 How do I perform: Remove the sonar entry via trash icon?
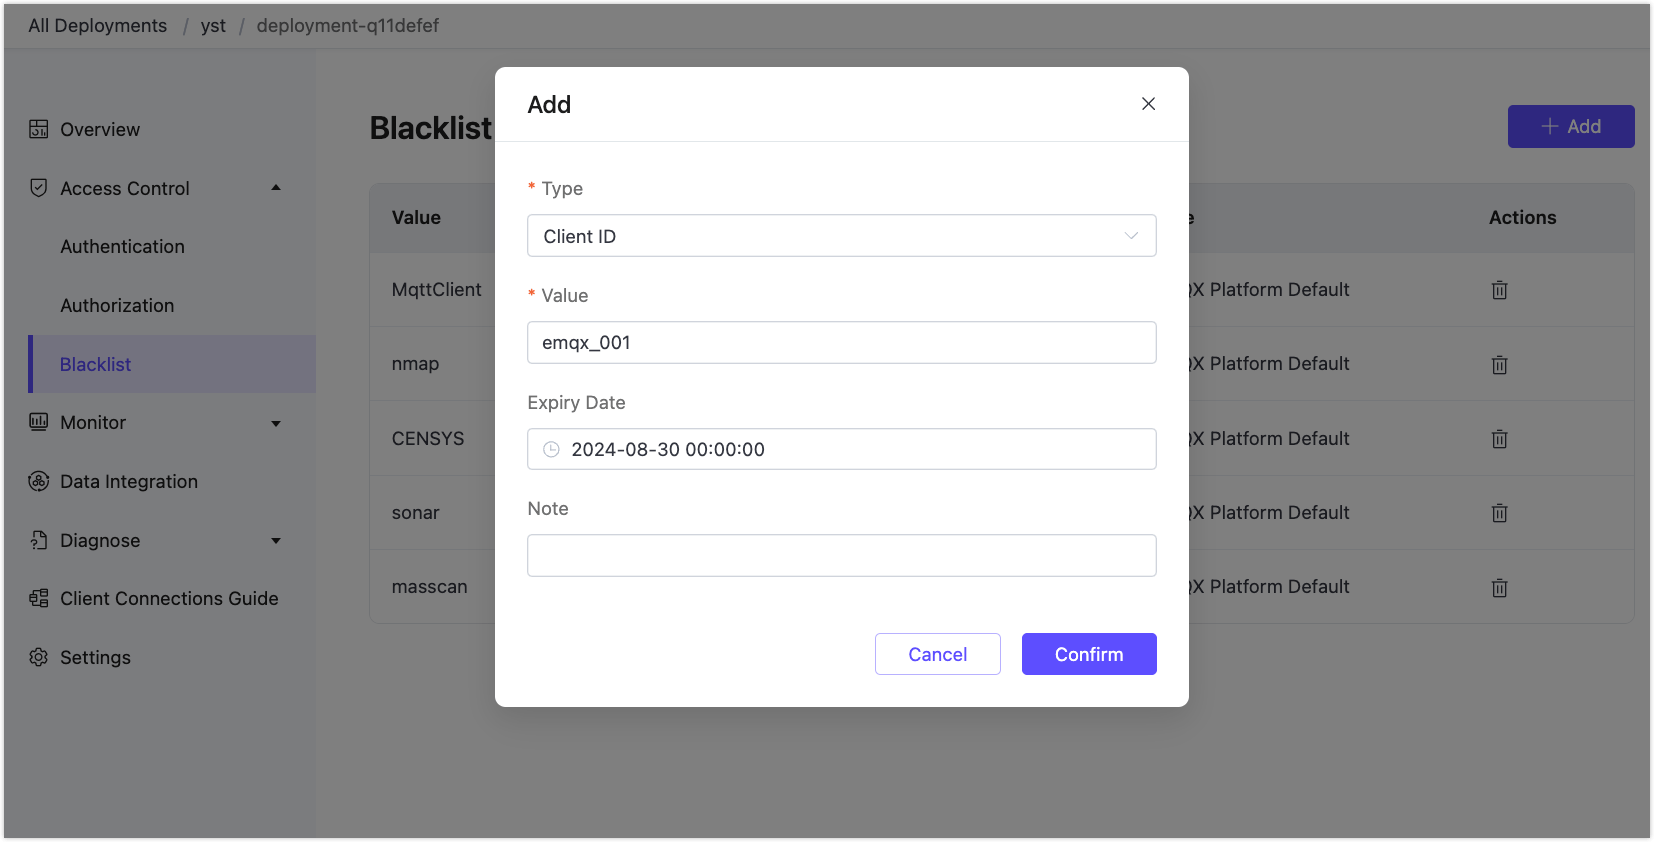click(1499, 513)
